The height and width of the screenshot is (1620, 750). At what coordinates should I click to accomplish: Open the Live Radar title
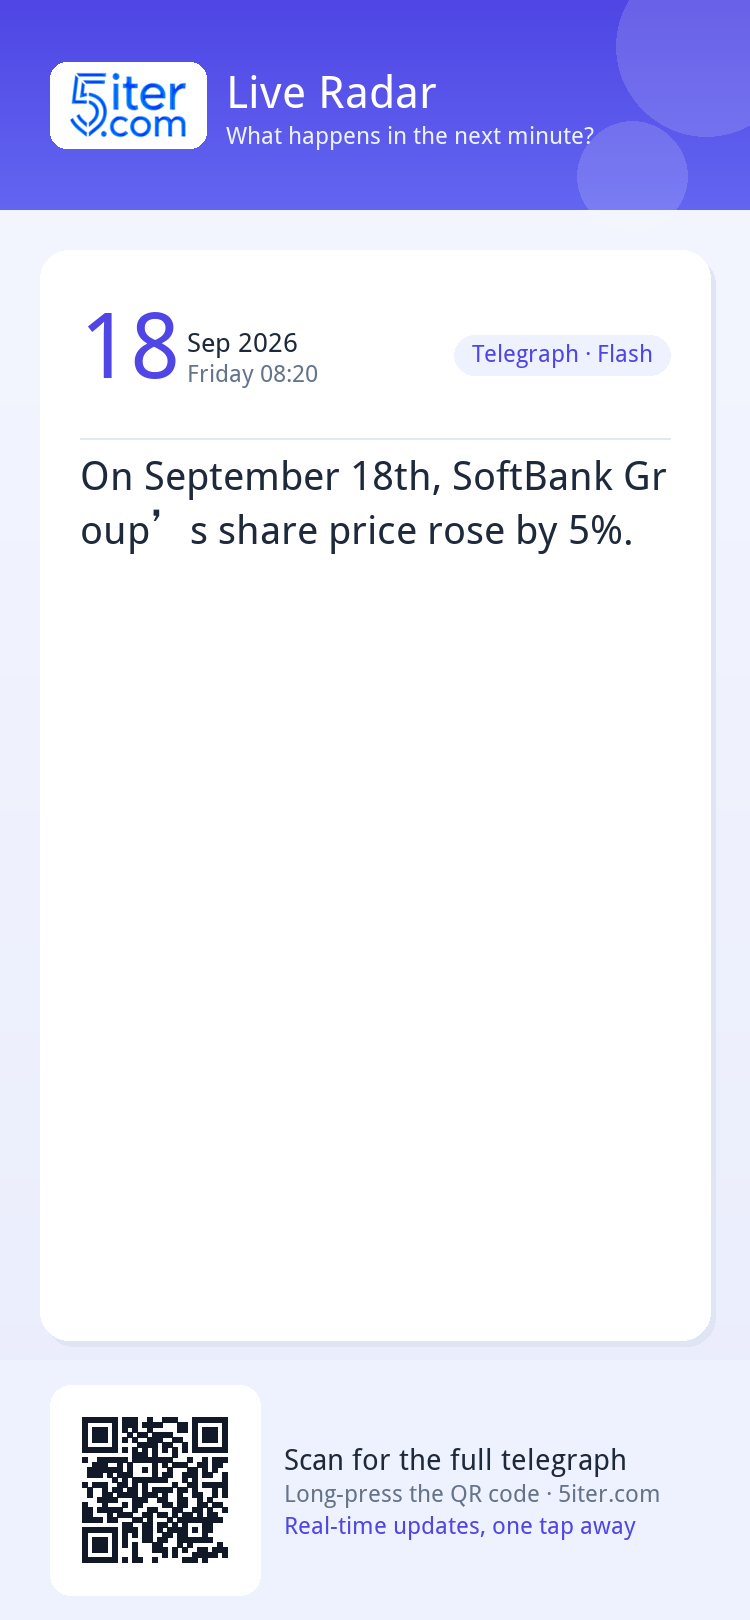331,93
